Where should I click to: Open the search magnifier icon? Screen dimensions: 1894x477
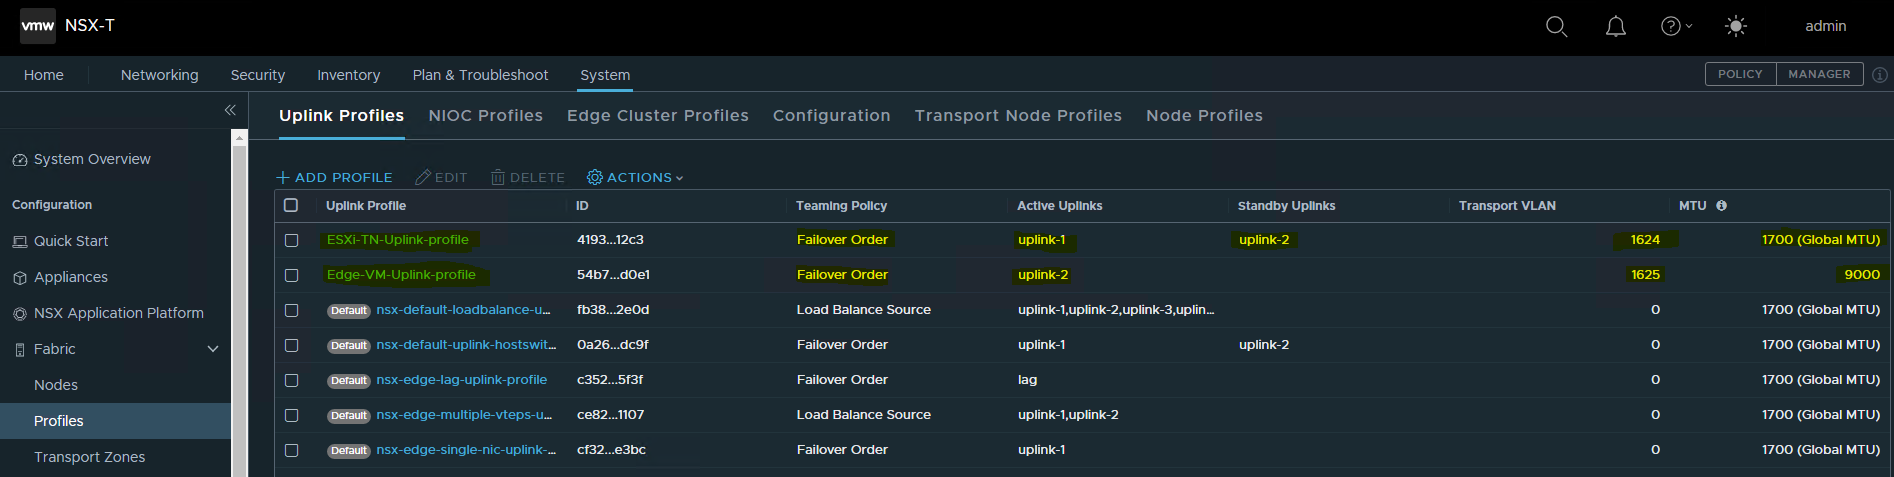point(1556,27)
